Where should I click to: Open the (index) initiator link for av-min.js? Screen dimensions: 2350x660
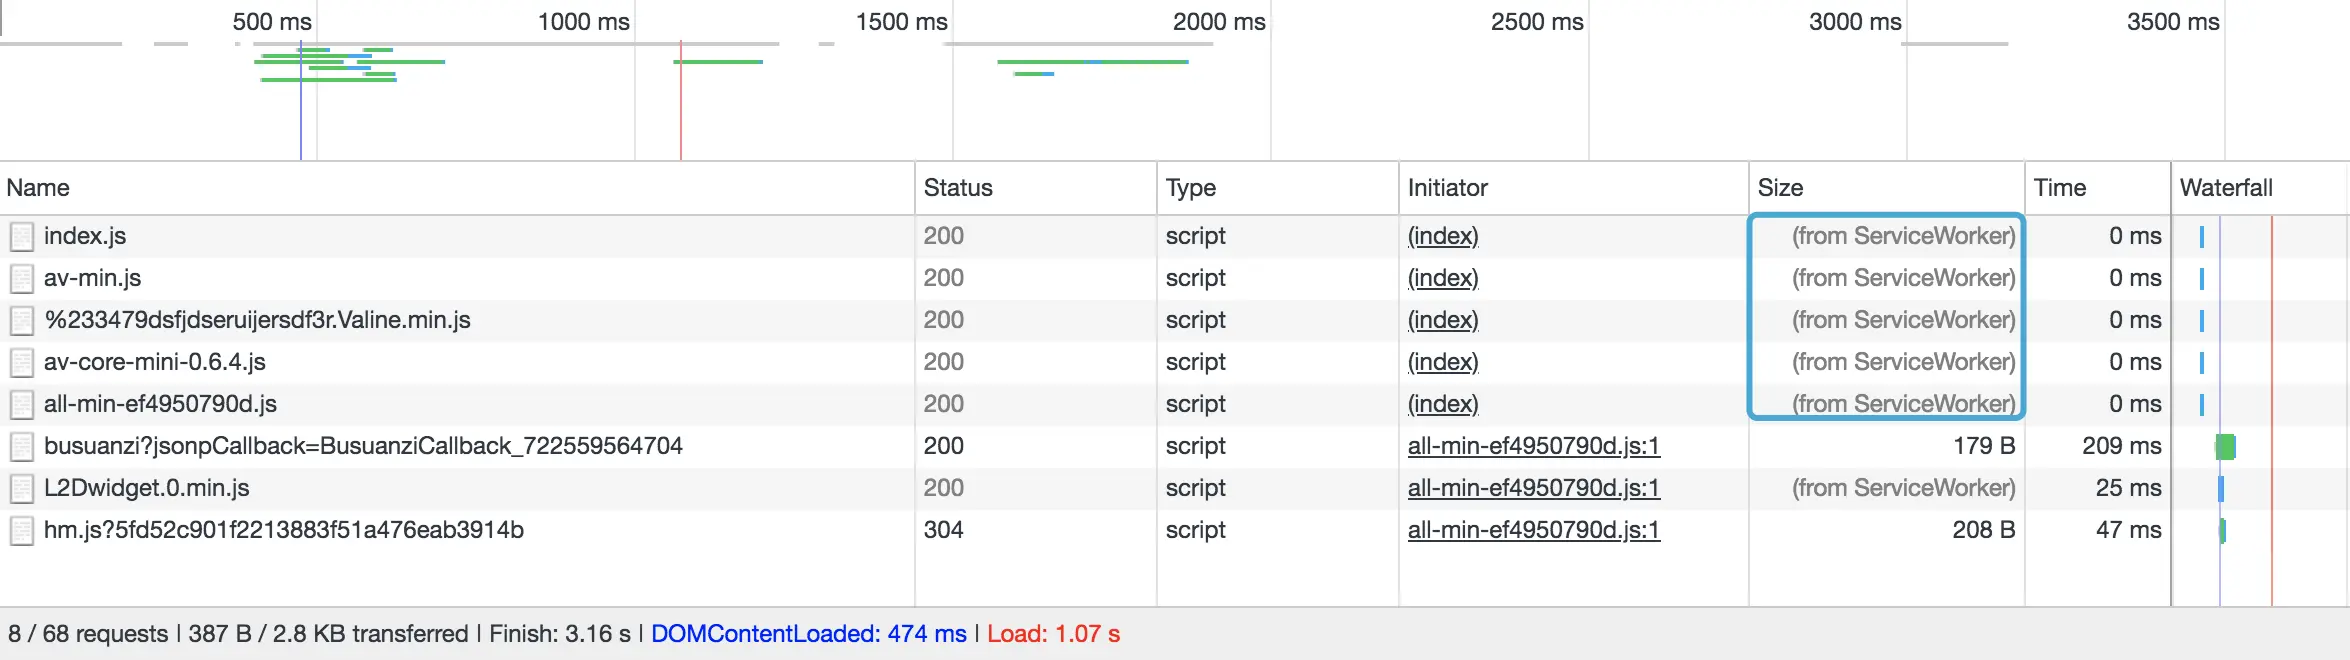point(1443,278)
